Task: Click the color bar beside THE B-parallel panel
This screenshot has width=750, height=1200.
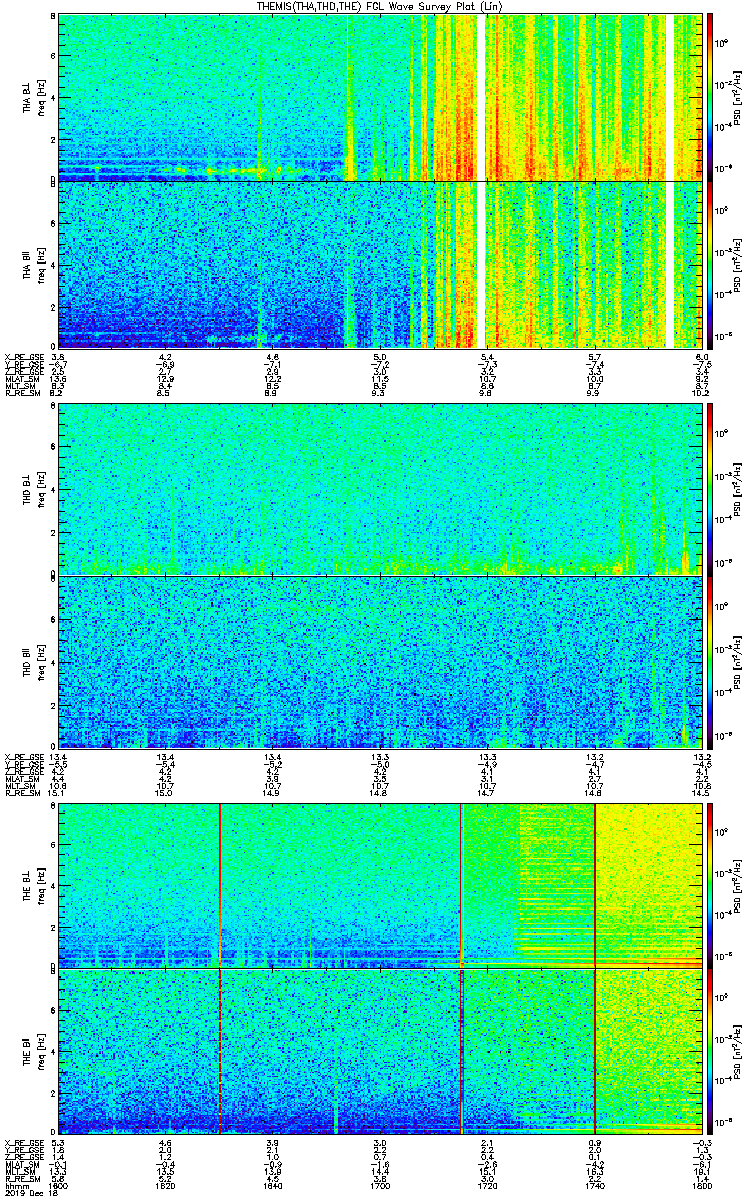Action: point(710,1050)
